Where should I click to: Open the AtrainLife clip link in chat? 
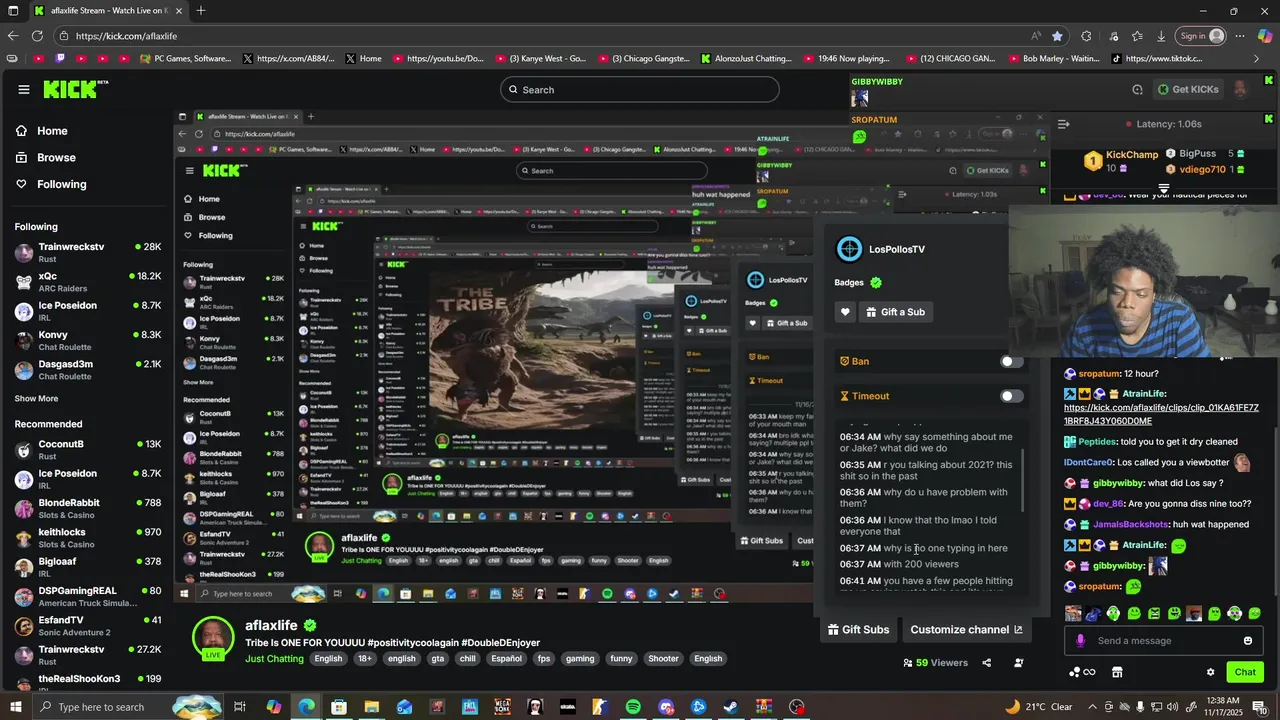[1161, 414]
